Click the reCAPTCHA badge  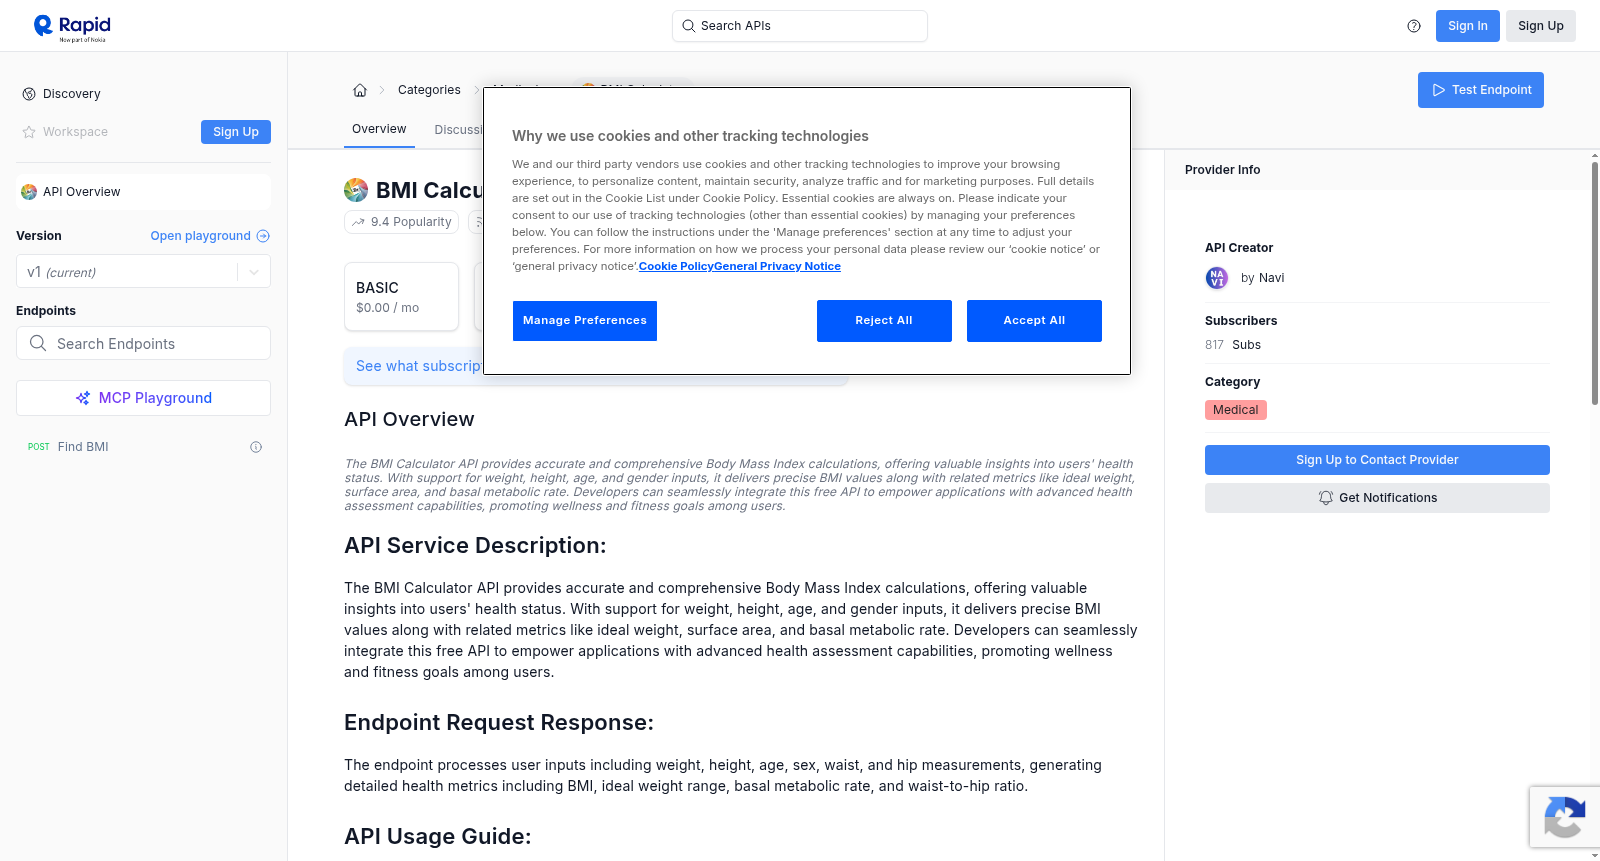1564,817
